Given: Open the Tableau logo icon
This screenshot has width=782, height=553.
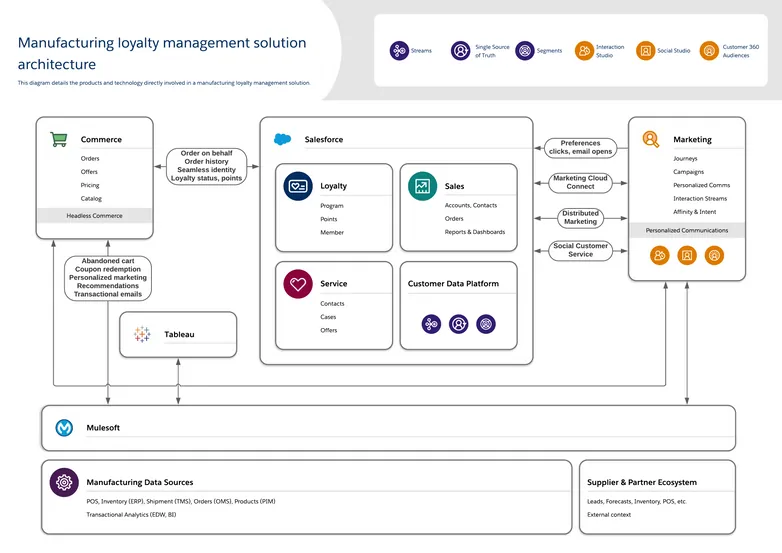Looking at the screenshot, I should point(142,334).
